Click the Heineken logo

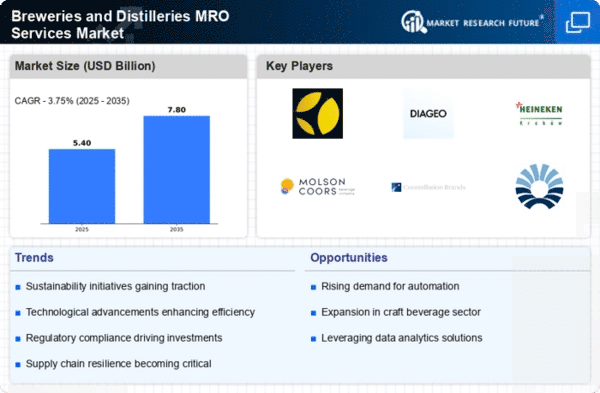(x=539, y=114)
